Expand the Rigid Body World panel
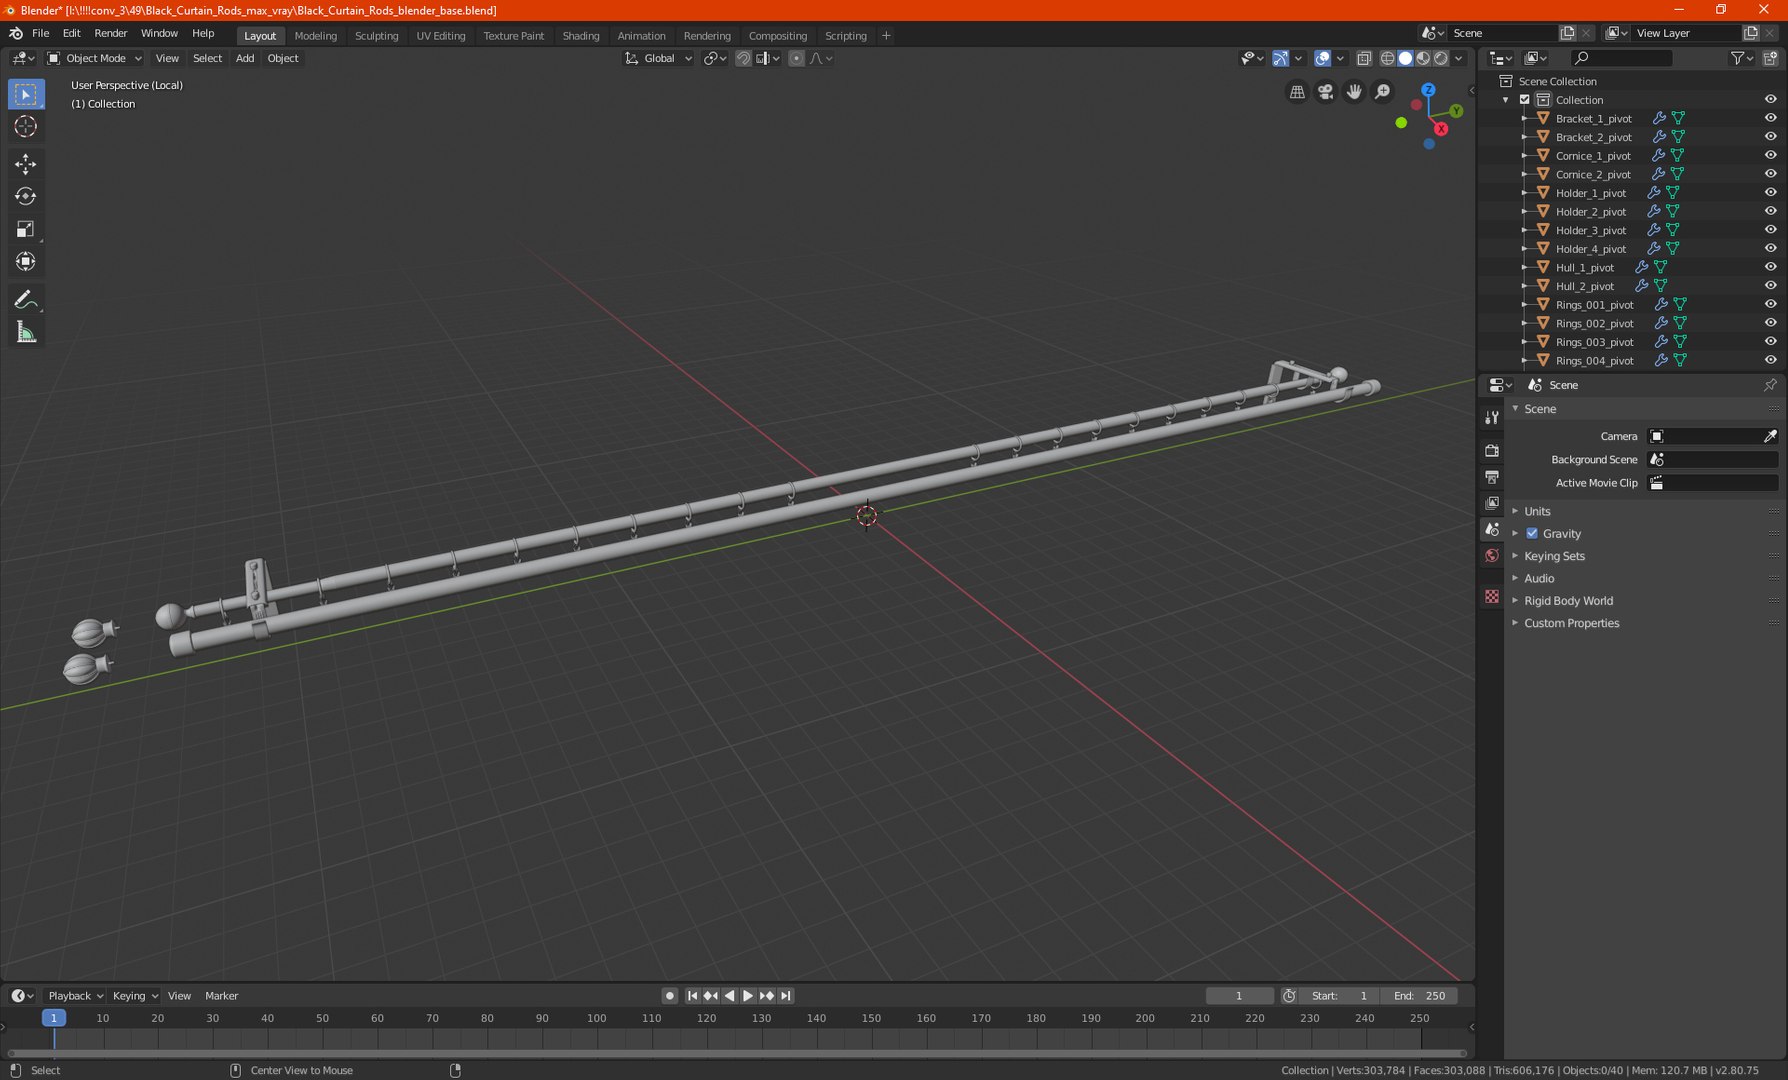Screen dimensions: 1788x1080 click(1568, 601)
